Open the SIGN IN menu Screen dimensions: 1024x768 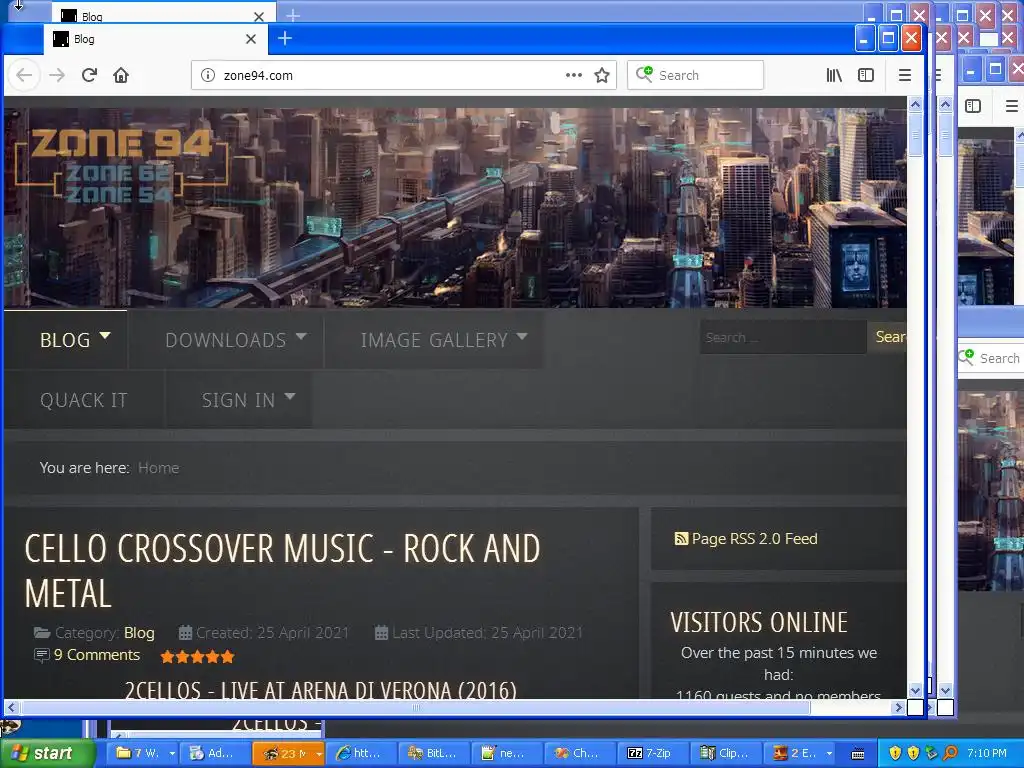[238, 400]
